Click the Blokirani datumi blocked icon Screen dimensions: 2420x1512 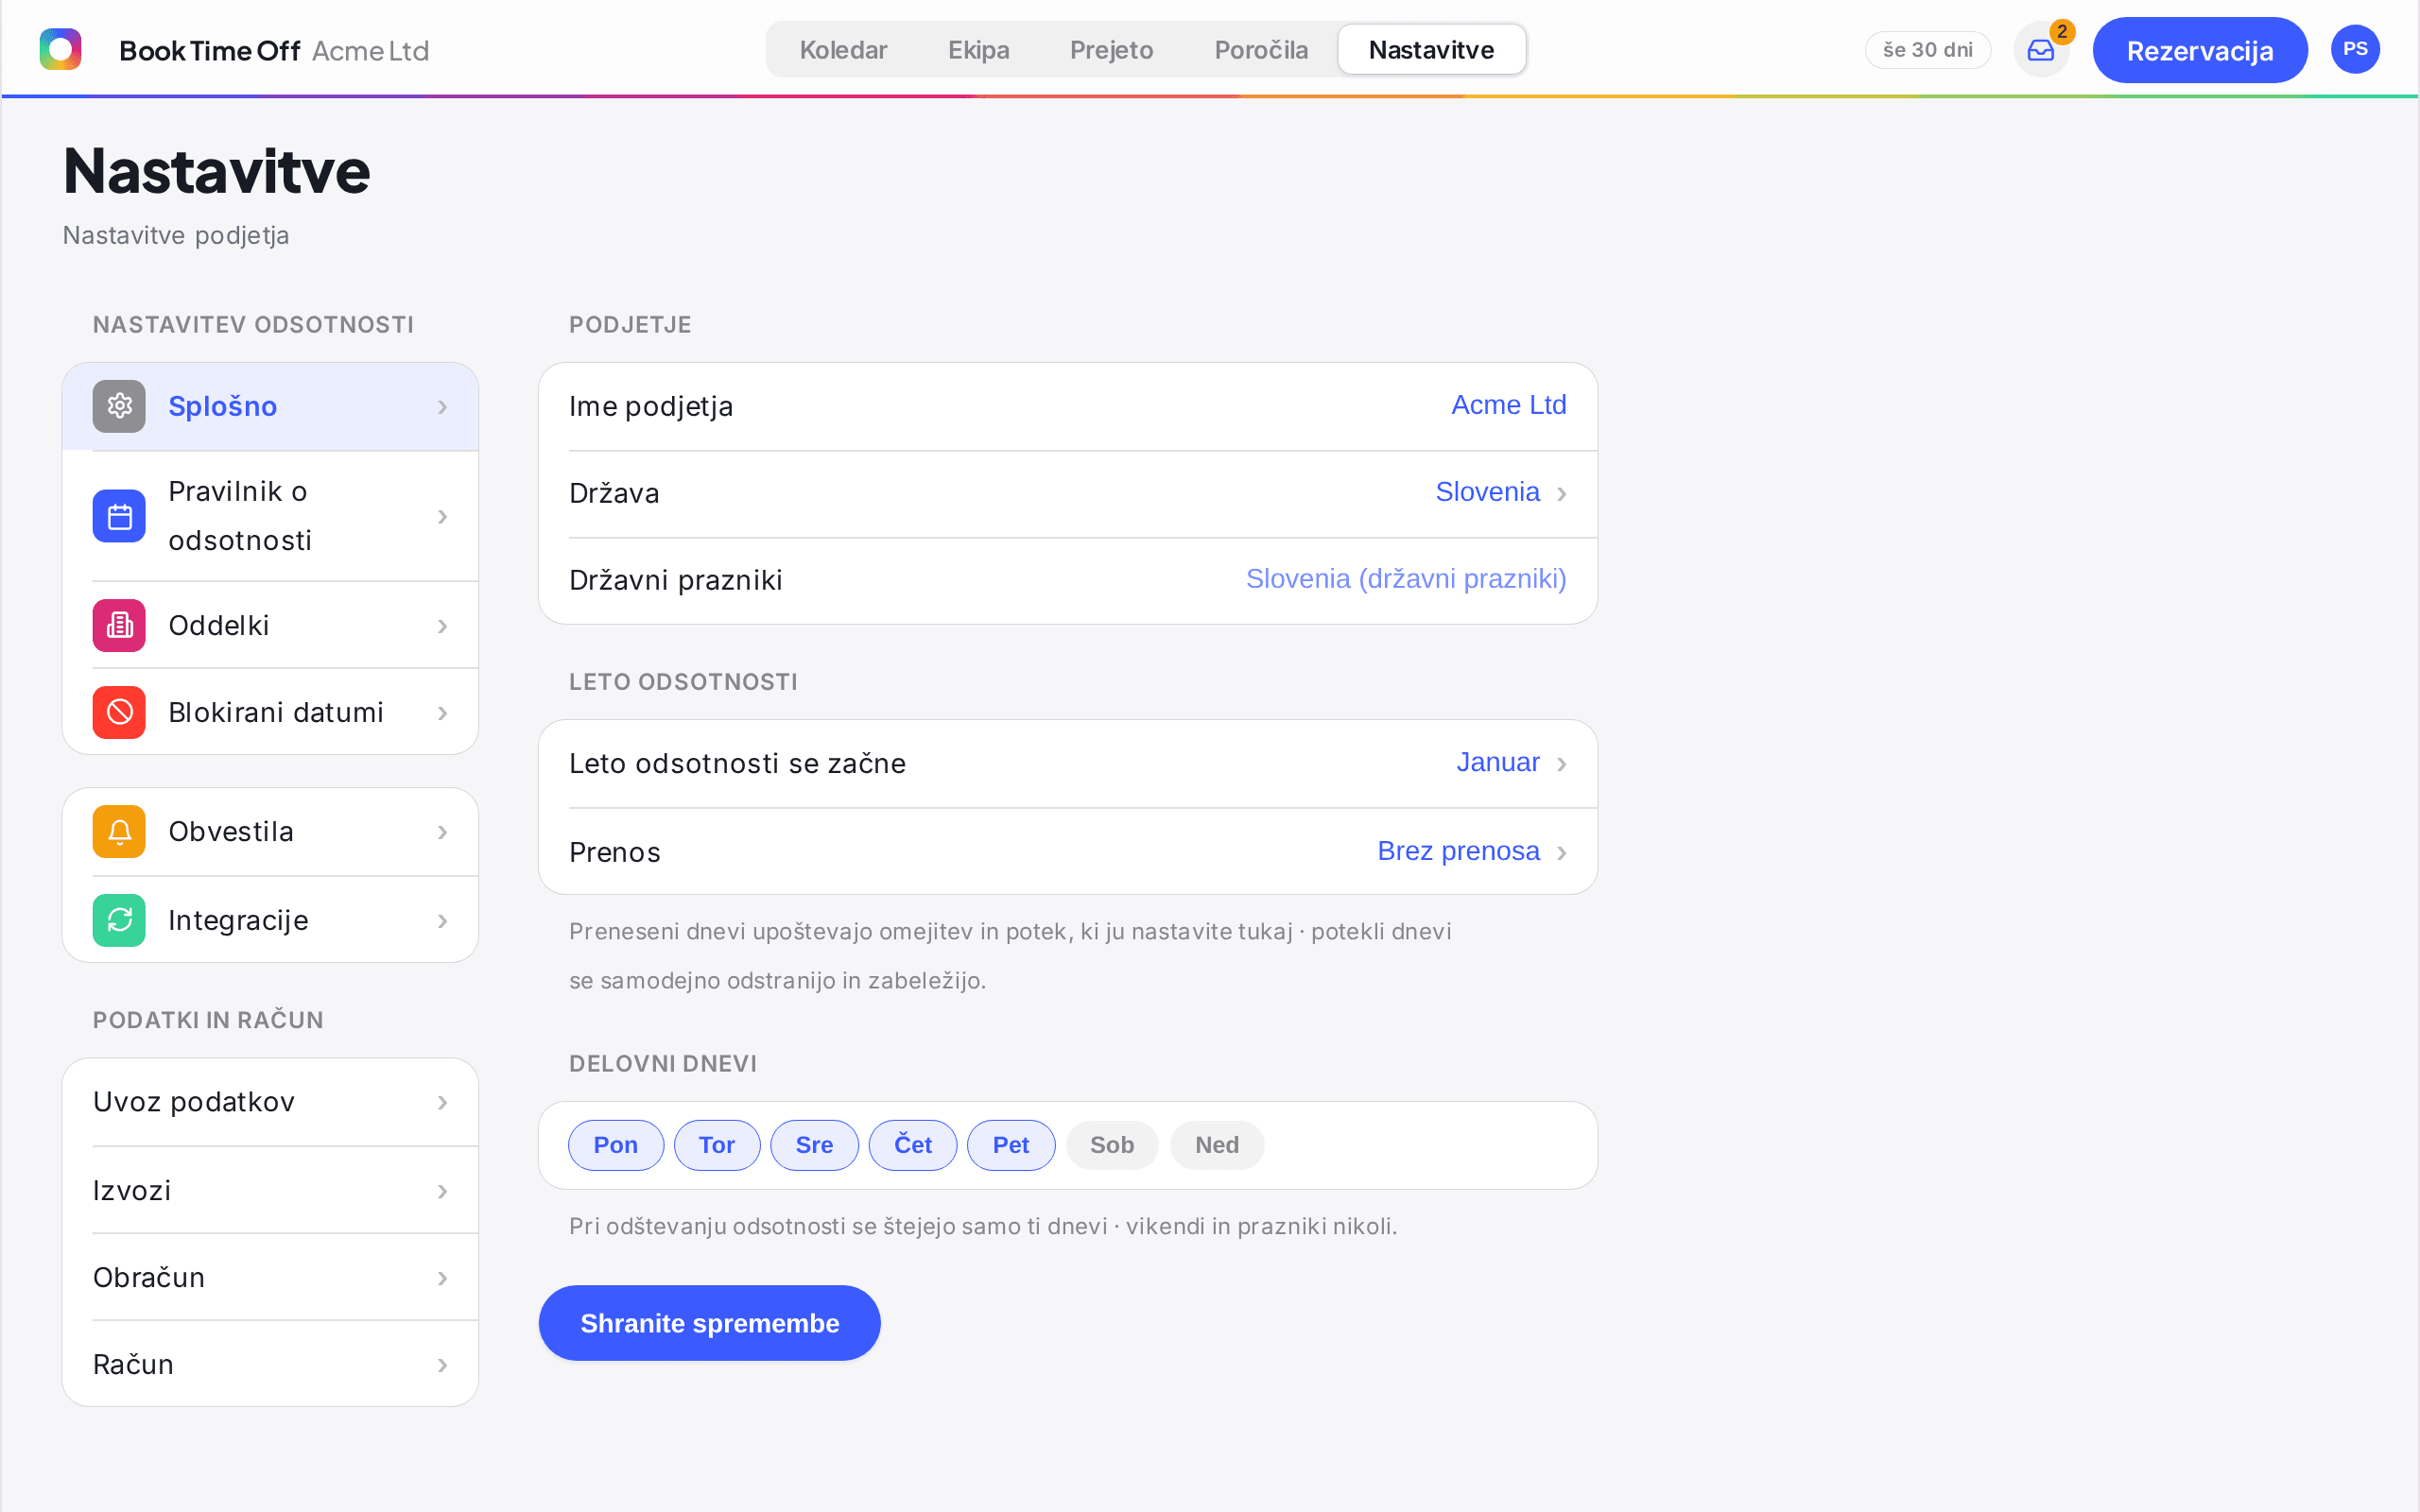pos(119,712)
